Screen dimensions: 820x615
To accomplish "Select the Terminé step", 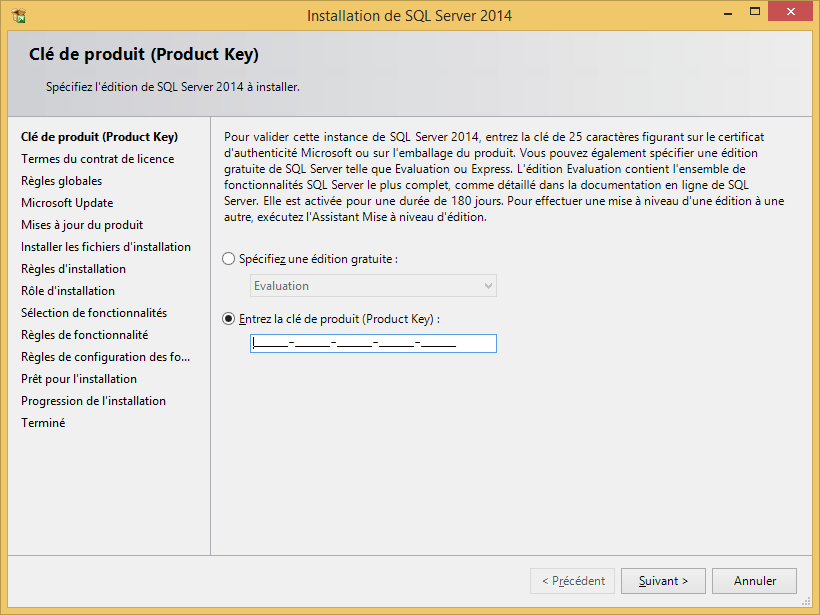I will (x=43, y=423).
